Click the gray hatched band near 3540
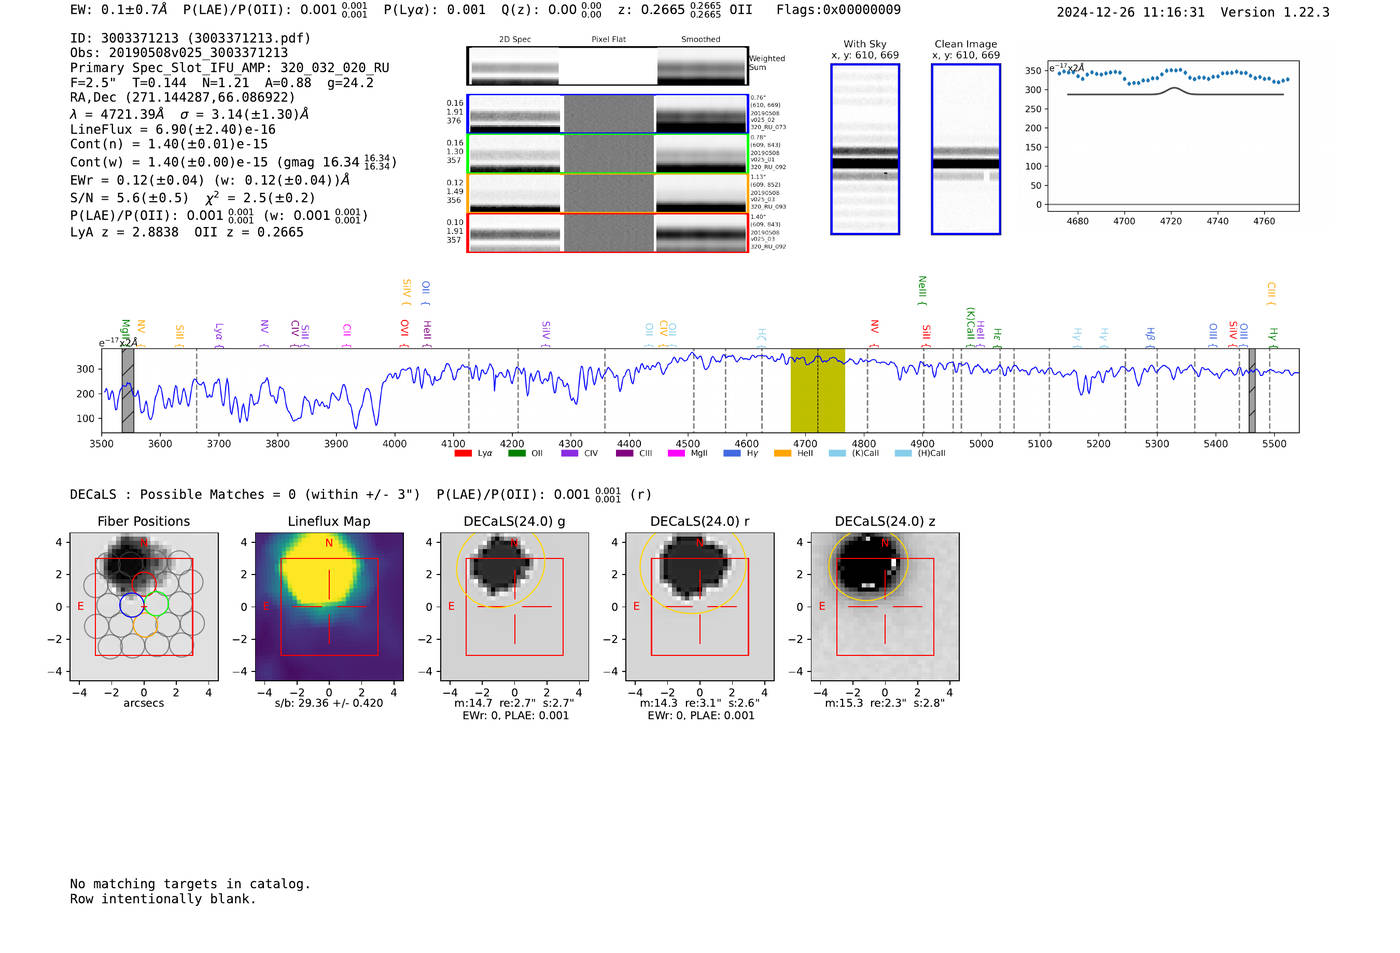 (x=127, y=391)
